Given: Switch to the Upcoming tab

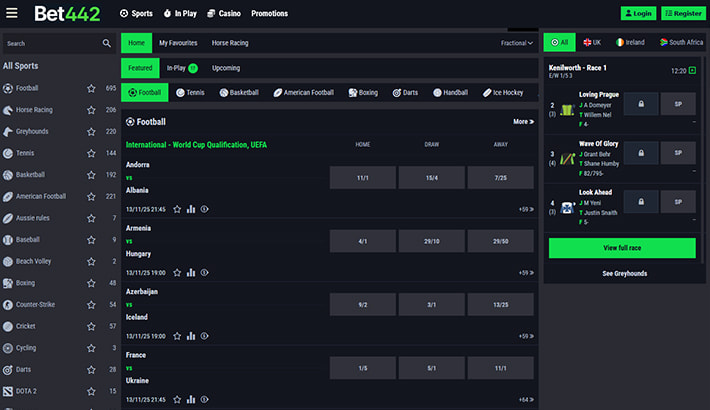Looking at the screenshot, I should [x=226, y=68].
